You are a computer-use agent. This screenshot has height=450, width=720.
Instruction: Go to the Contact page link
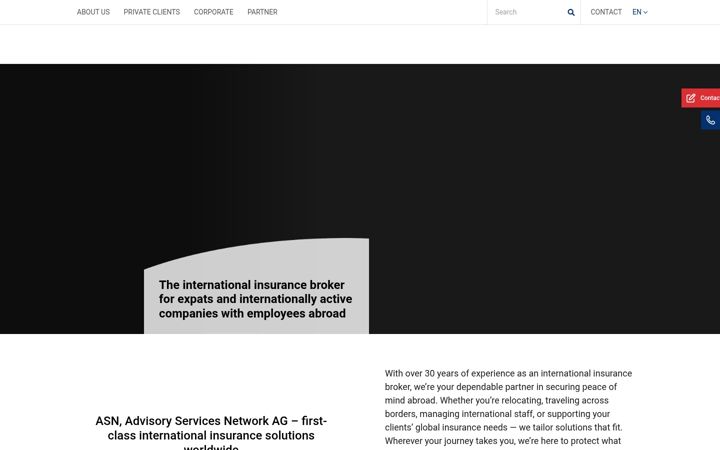pos(606,12)
